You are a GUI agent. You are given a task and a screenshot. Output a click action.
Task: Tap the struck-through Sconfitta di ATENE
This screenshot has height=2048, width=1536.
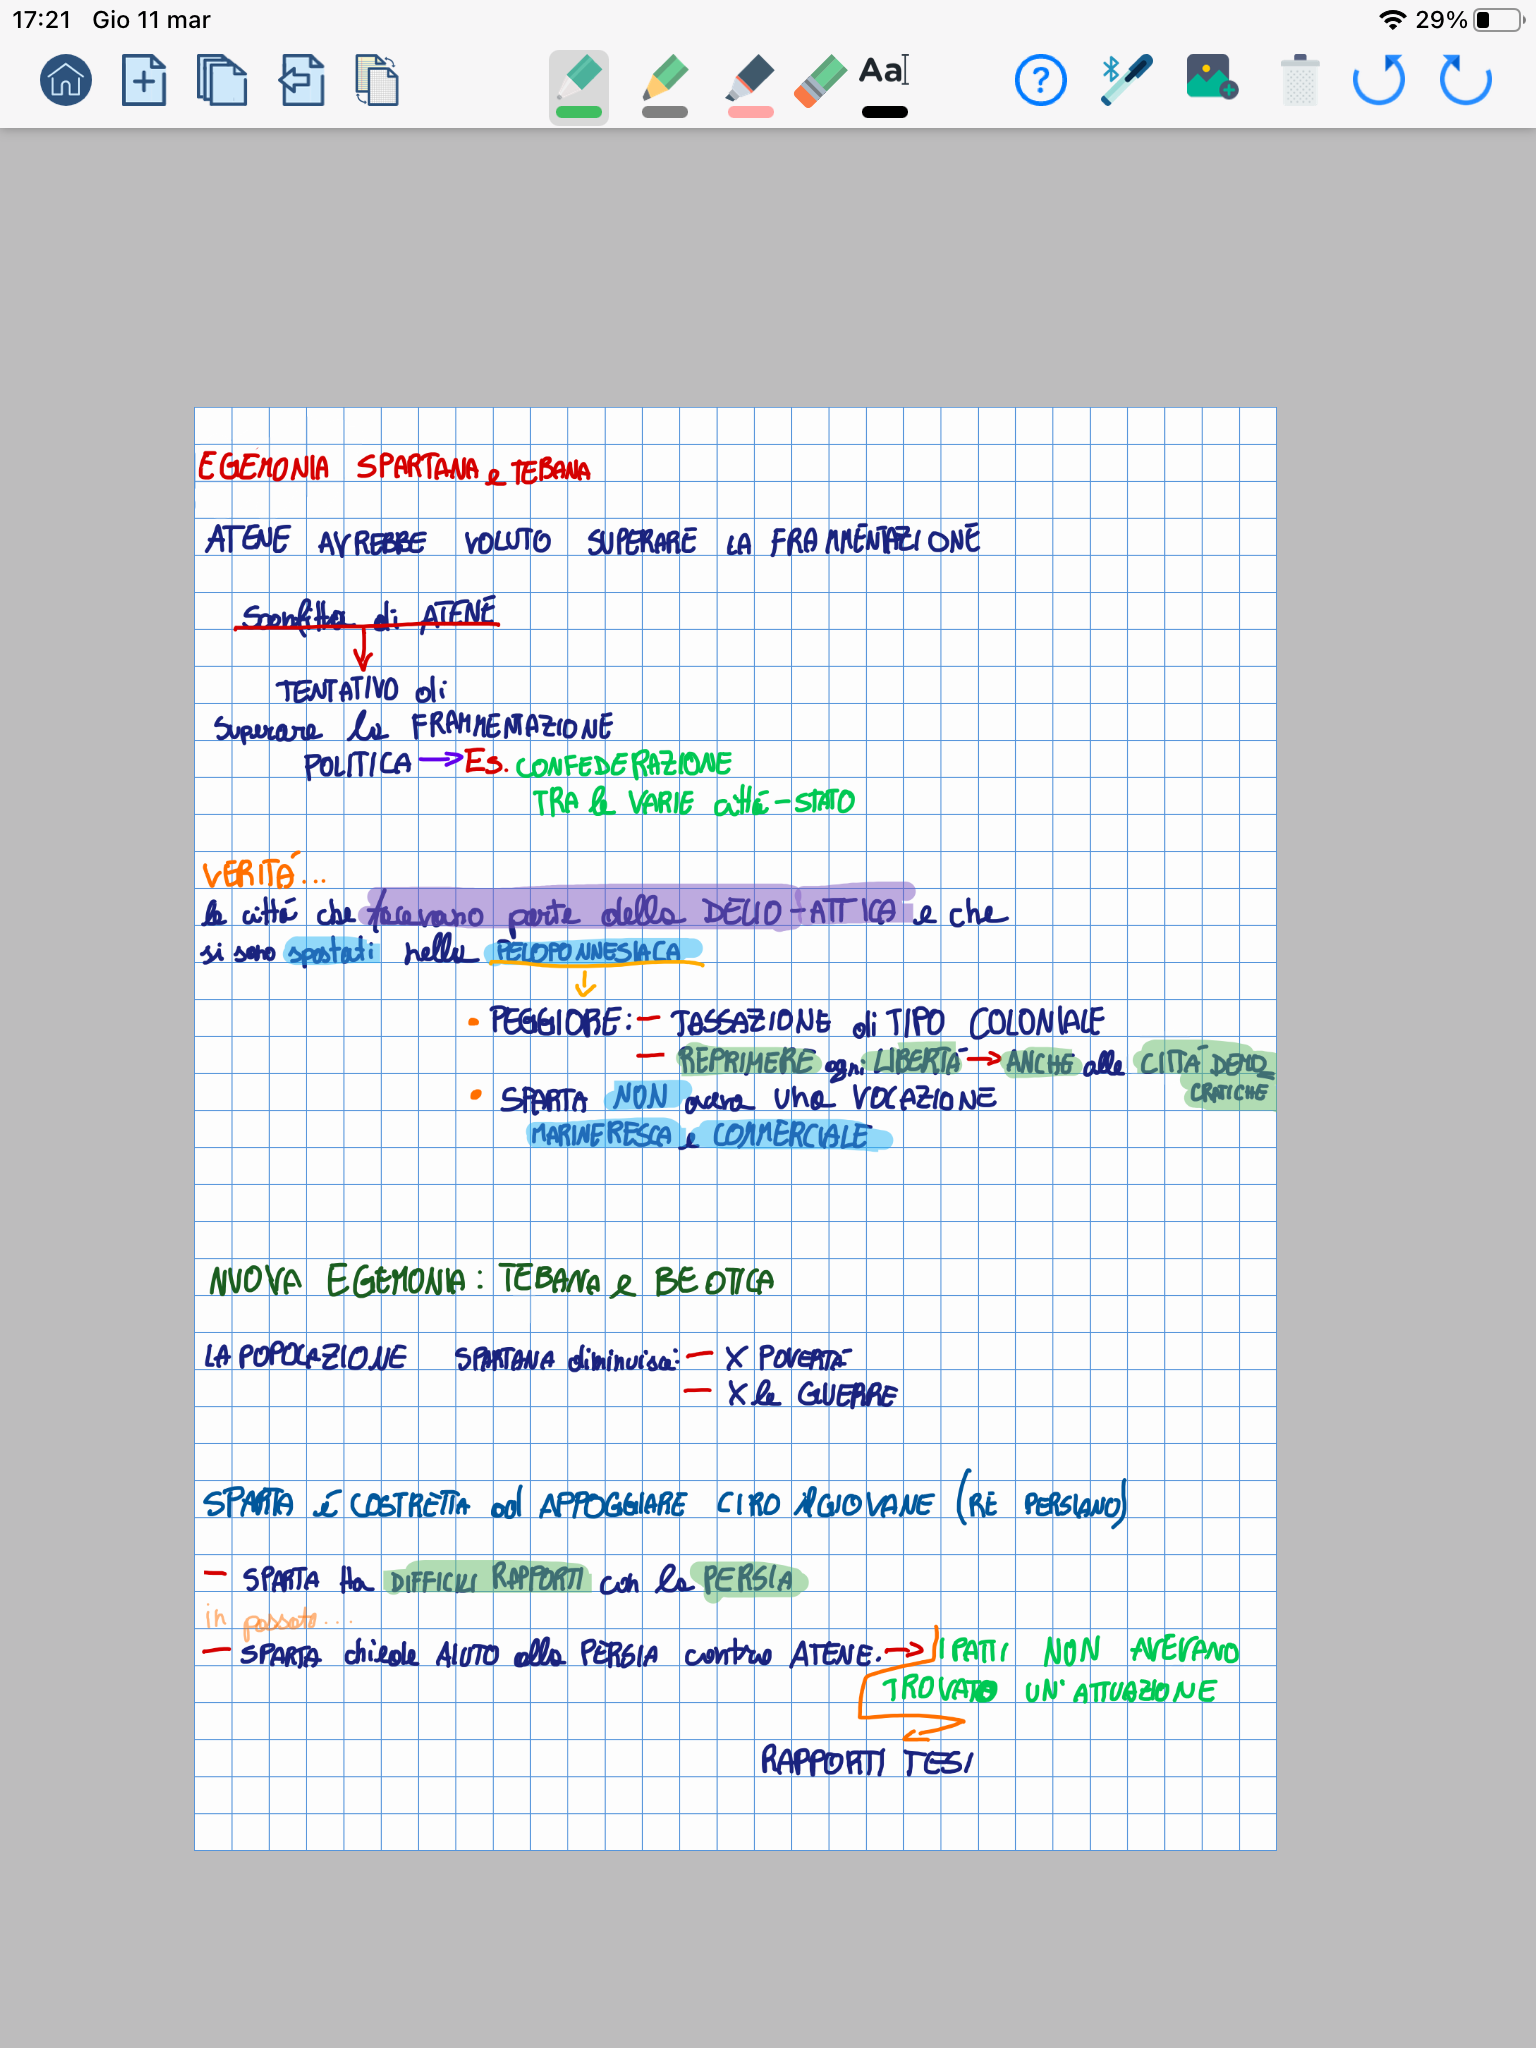[368, 613]
